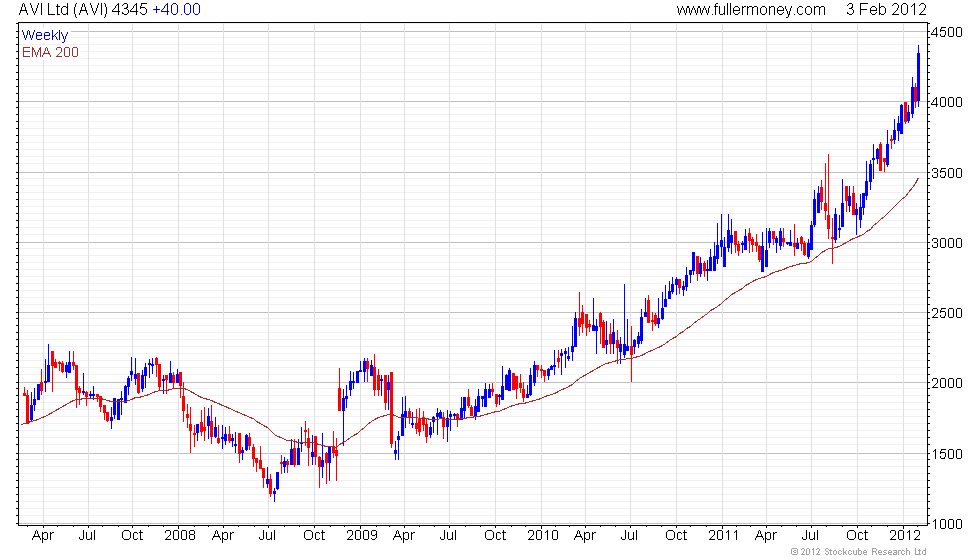Click the 4500 price axis label
Image resolution: width=980 pixels, height=560 pixels.
pyautogui.click(x=946, y=33)
